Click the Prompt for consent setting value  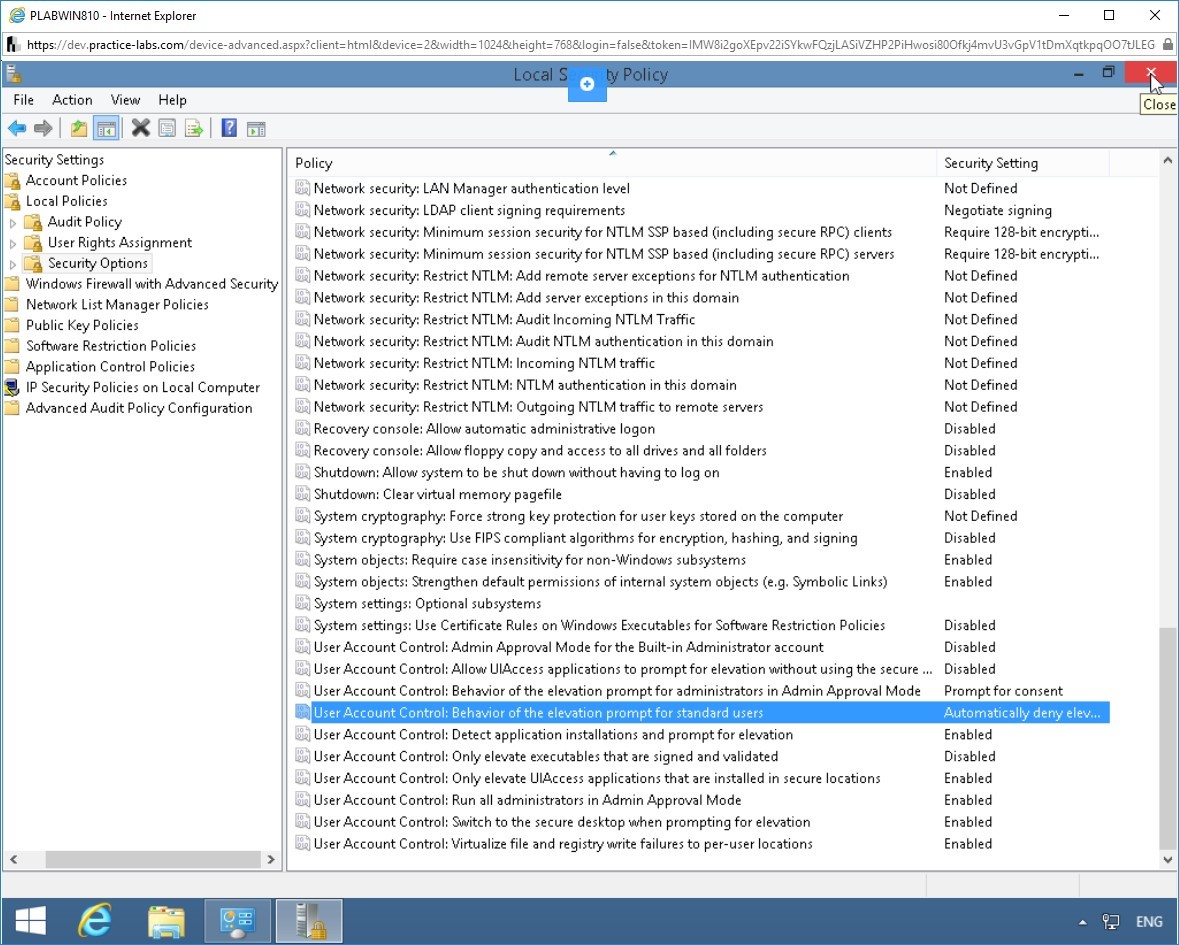click(x=1003, y=691)
